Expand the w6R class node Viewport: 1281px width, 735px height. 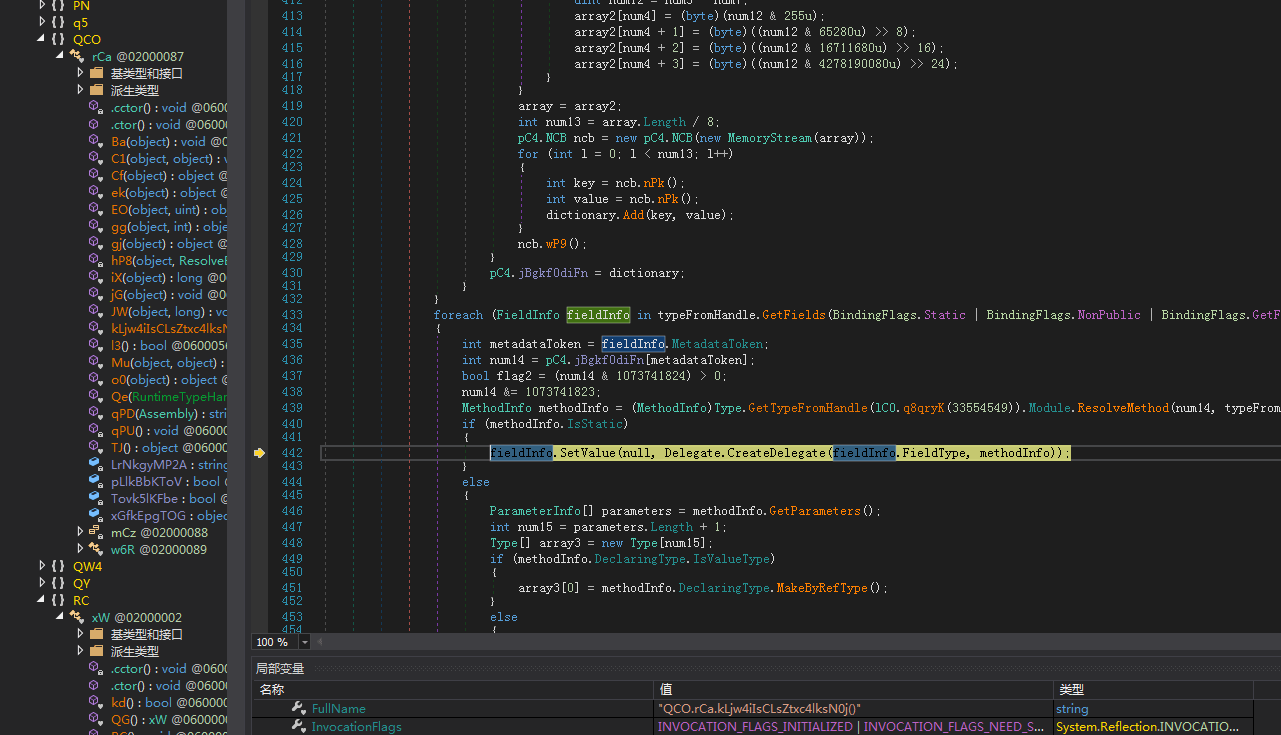pyautogui.click(x=80, y=550)
